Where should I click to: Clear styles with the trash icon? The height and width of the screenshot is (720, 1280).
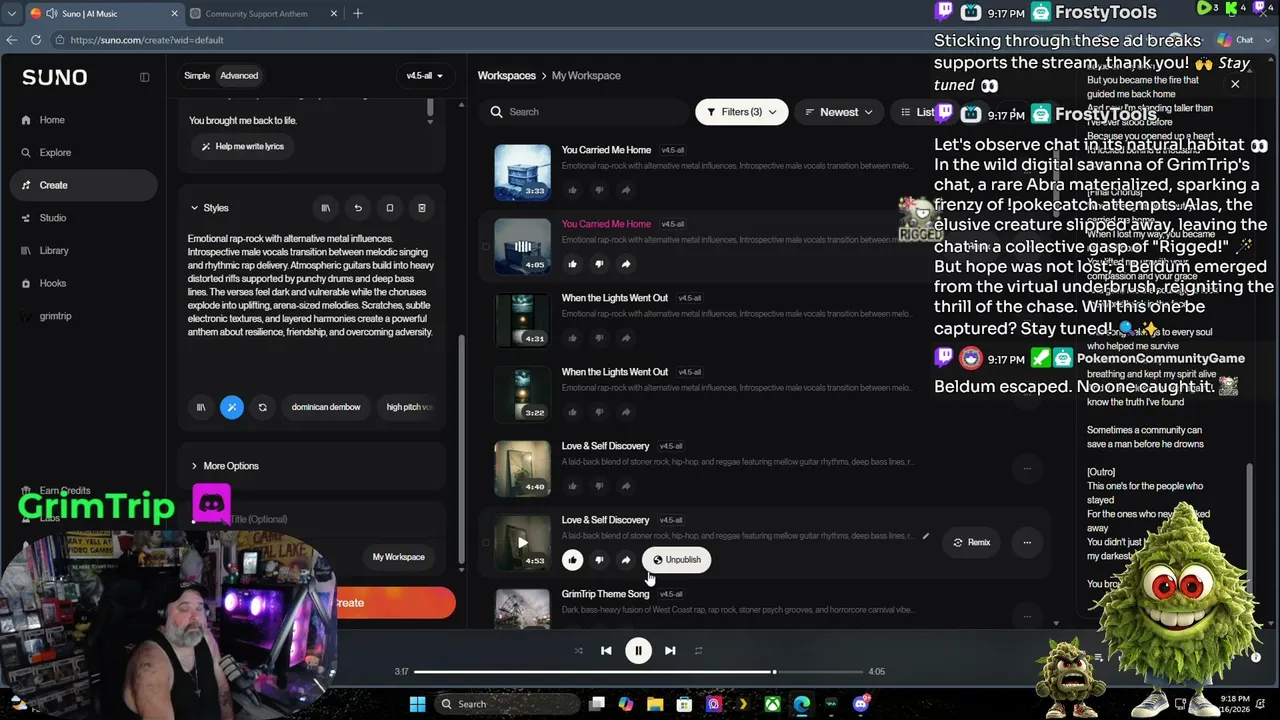(x=422, y=208)
